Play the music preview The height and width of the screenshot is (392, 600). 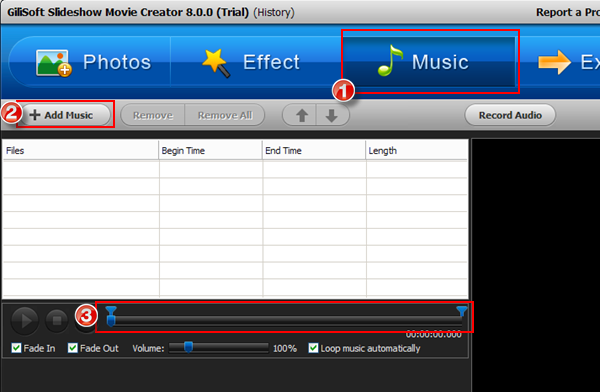pyautogui.click(x=25, y=320)
